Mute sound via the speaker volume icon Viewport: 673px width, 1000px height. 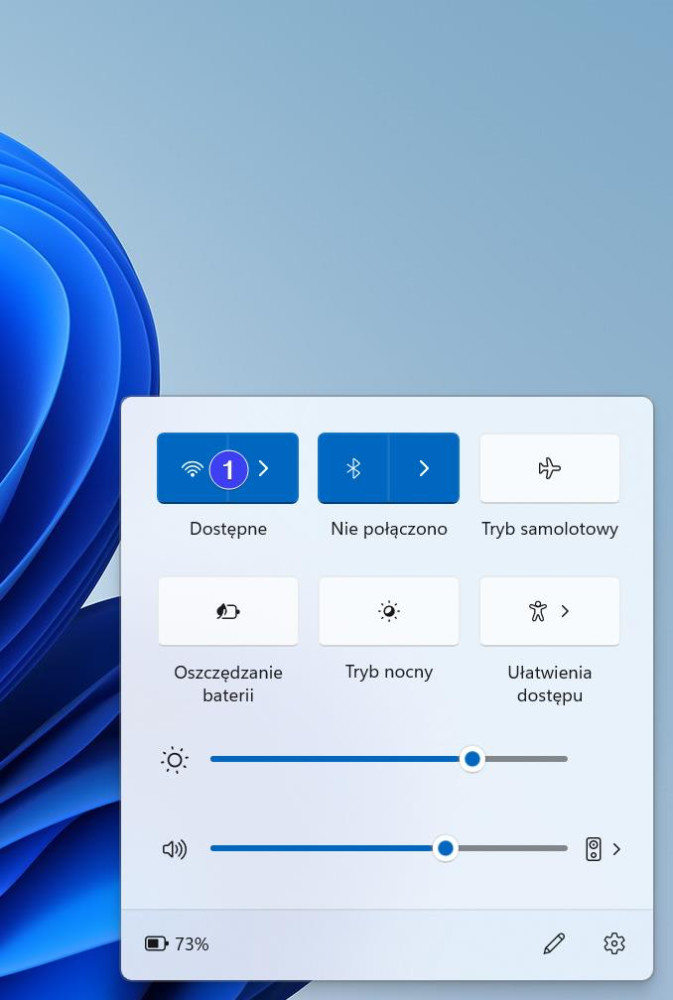174,849
